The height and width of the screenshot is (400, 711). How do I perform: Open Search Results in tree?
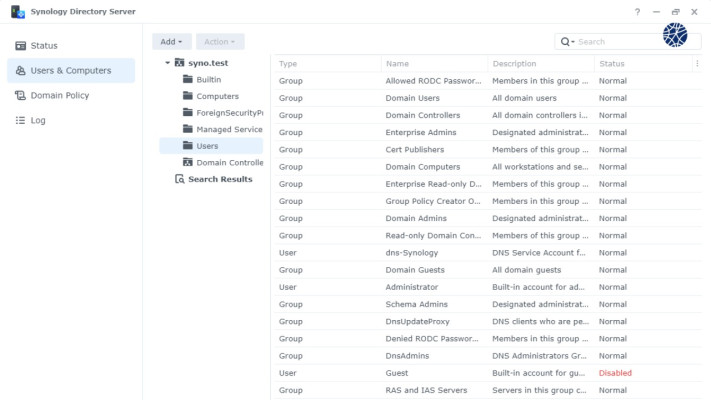[x=220, y=179]
